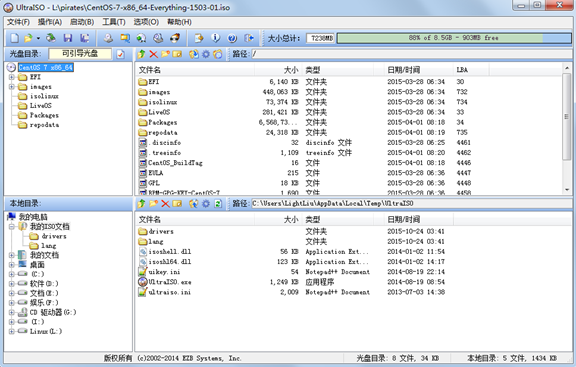This screenshot has height=367, width=576.
Task: Click the Open file folder icon
Action: [28, 38]
